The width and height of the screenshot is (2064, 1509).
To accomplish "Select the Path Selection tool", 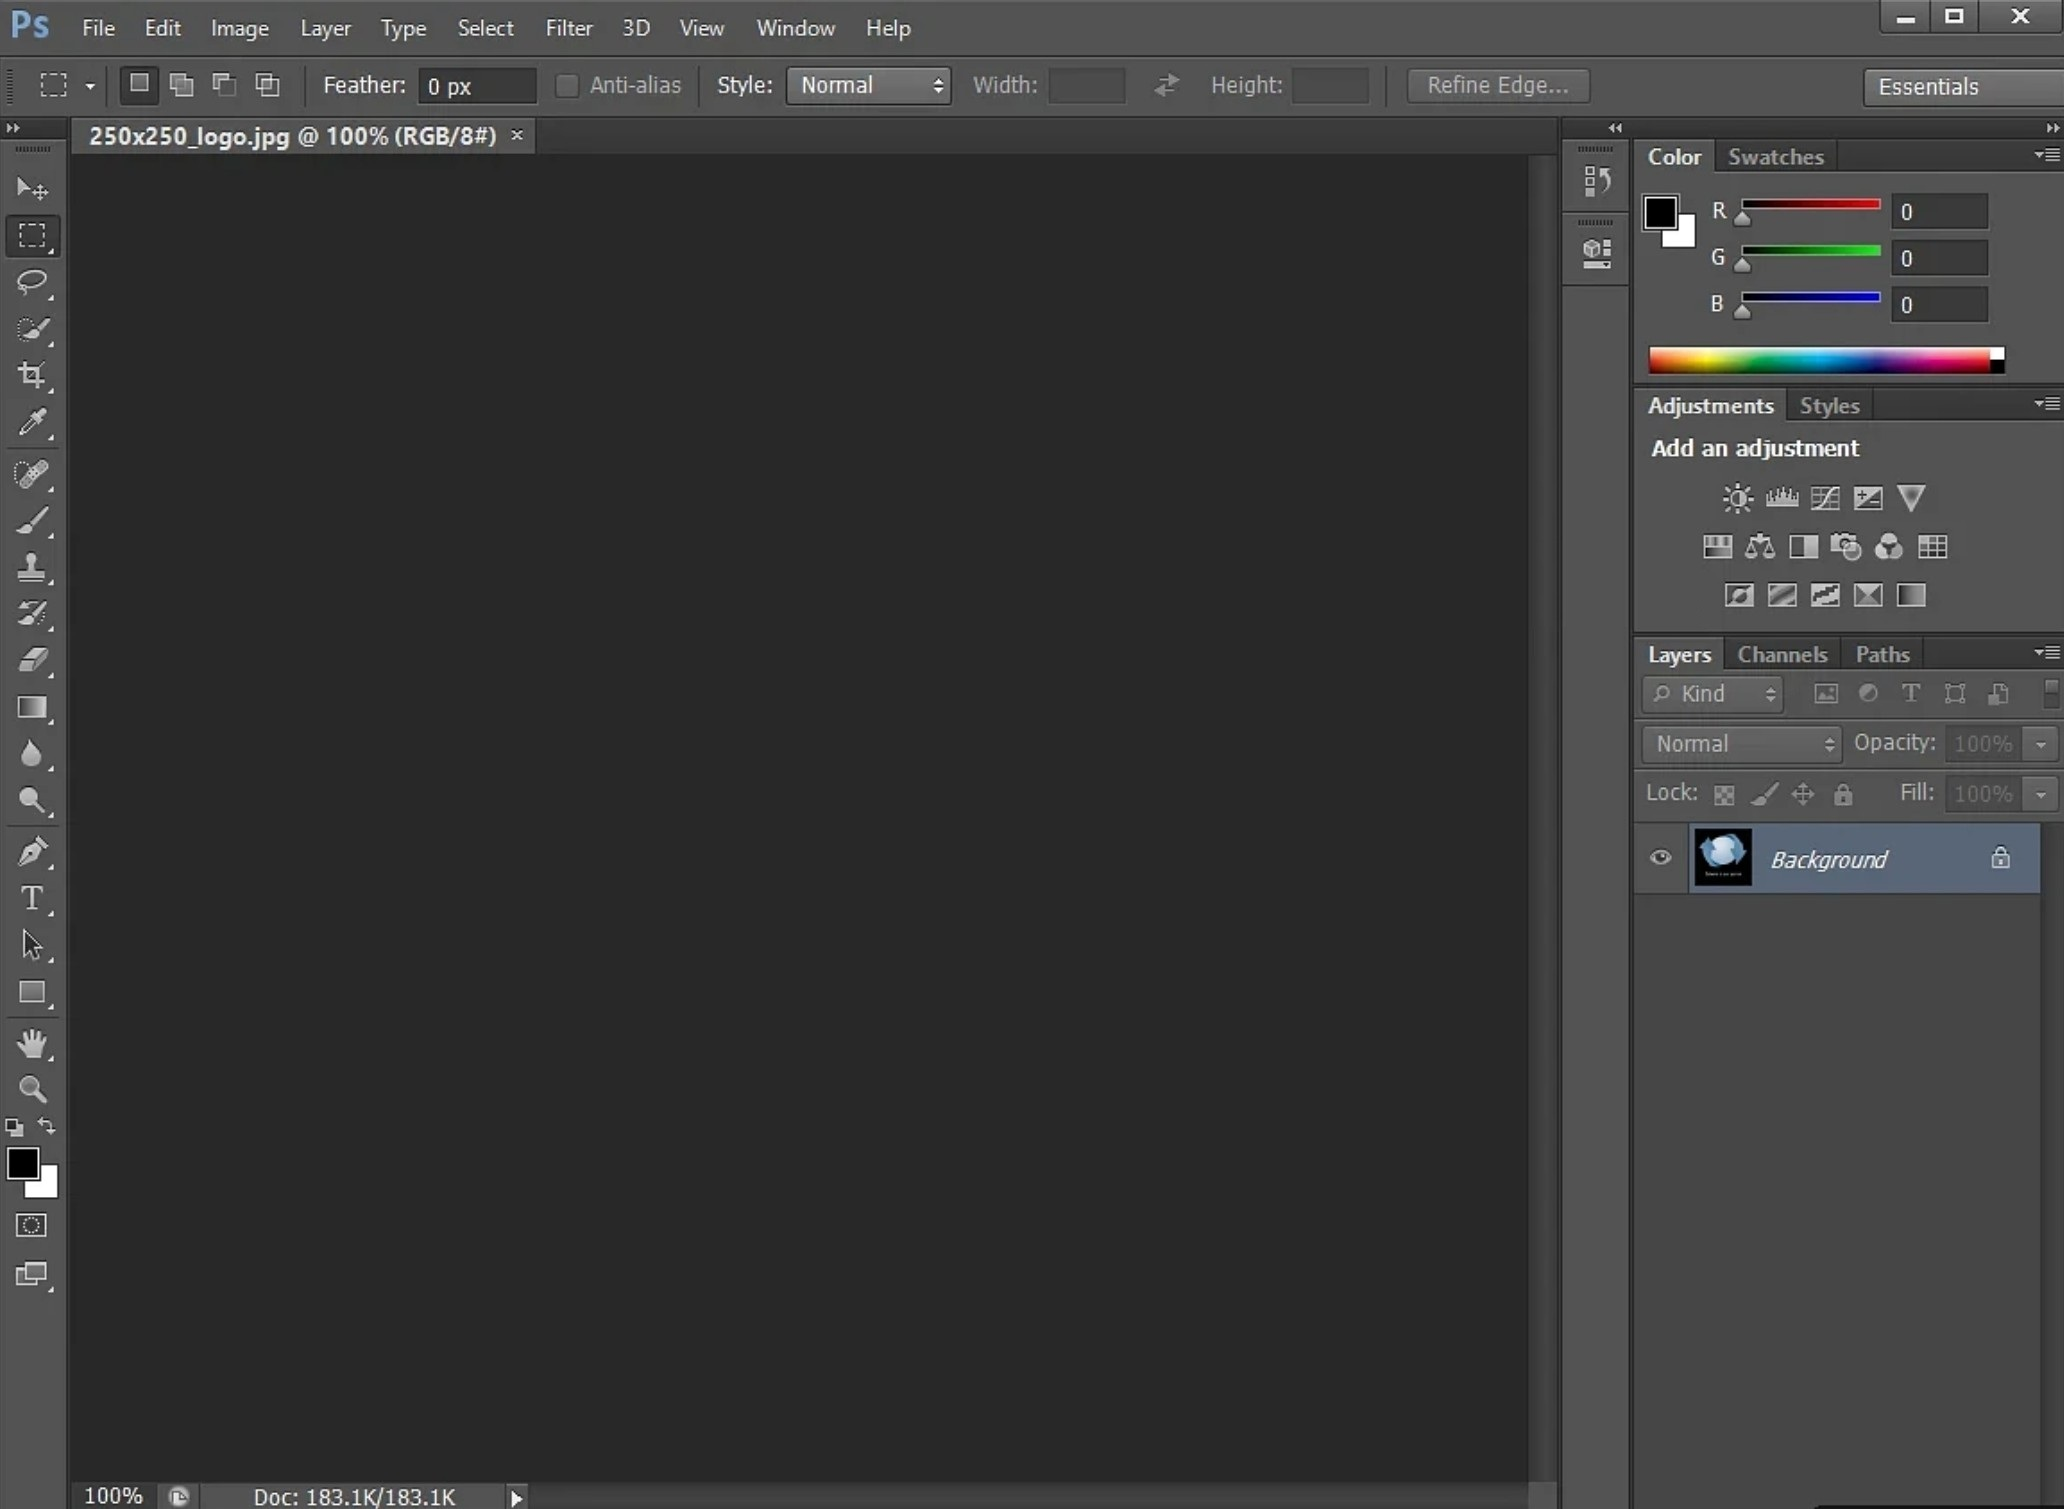I will pos(32,945).
